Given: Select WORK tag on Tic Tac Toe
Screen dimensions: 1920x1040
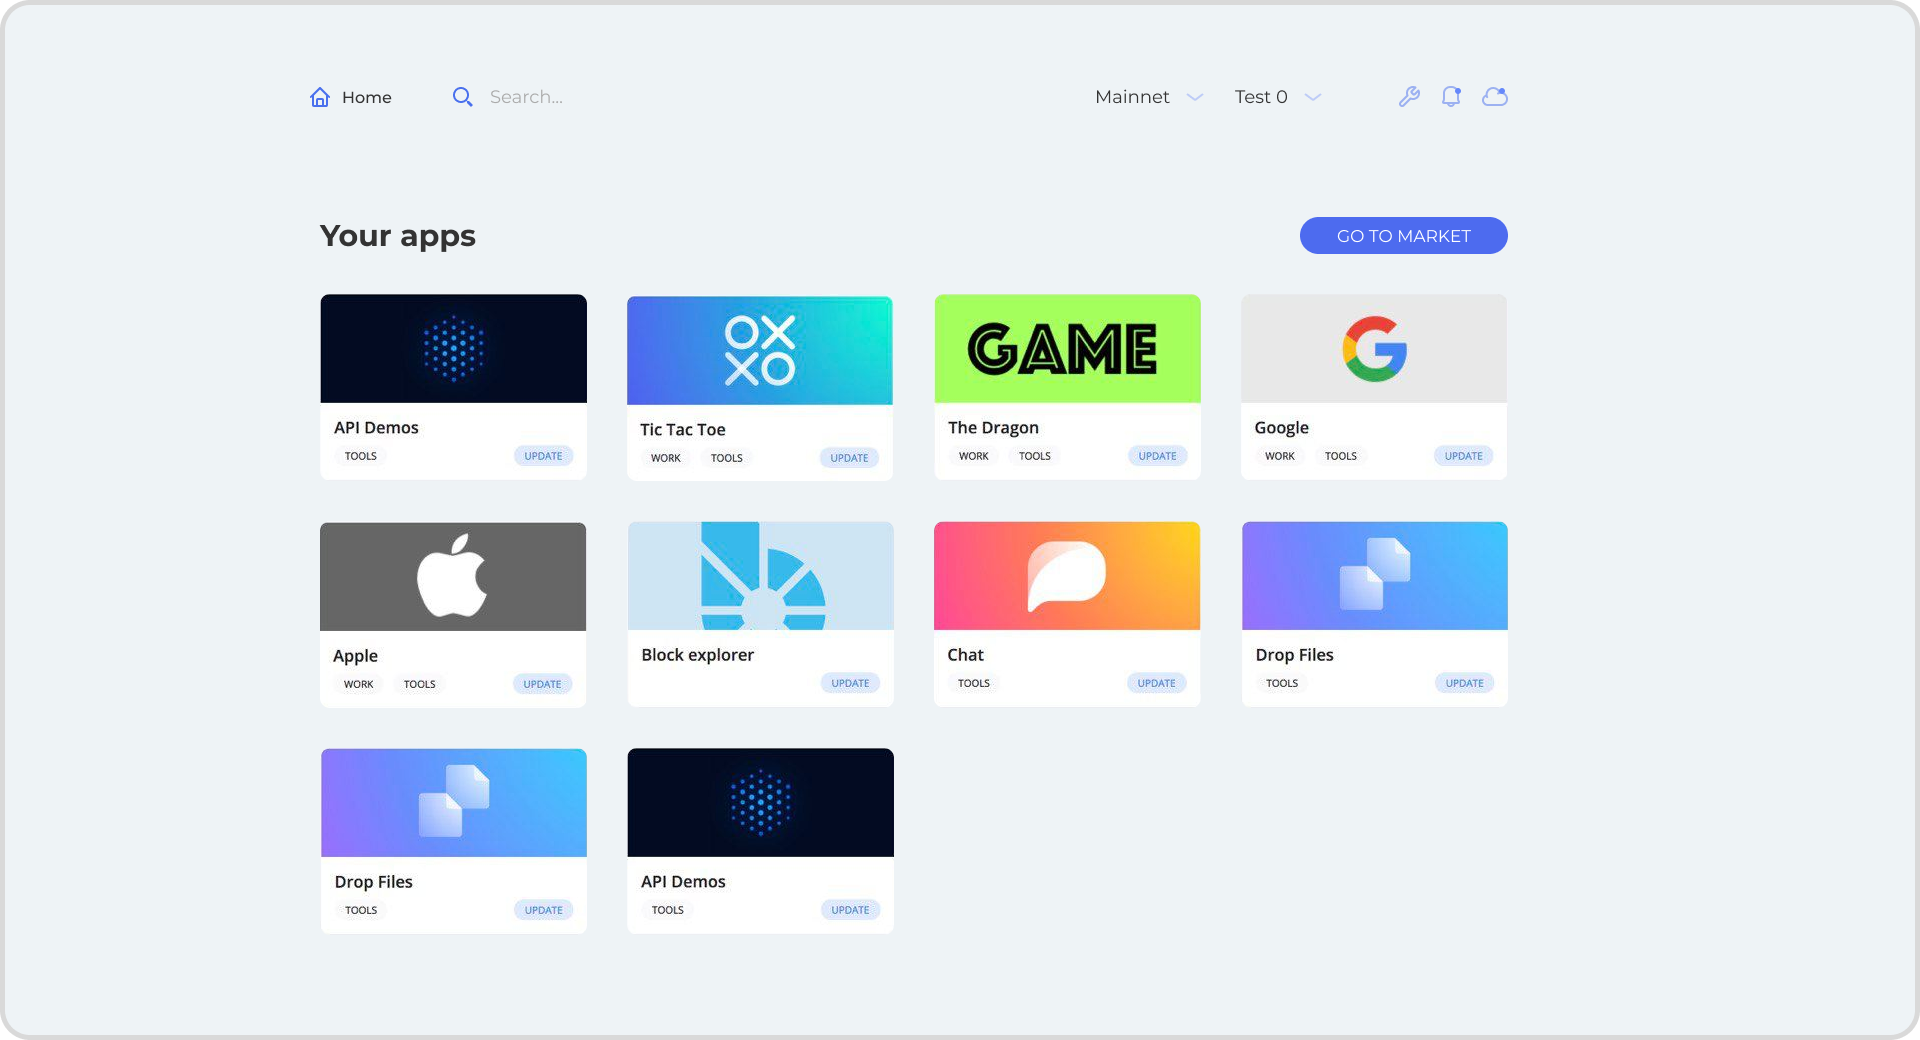Looking at the screenshot, I should pyautogui.click(x=666, y=458).
